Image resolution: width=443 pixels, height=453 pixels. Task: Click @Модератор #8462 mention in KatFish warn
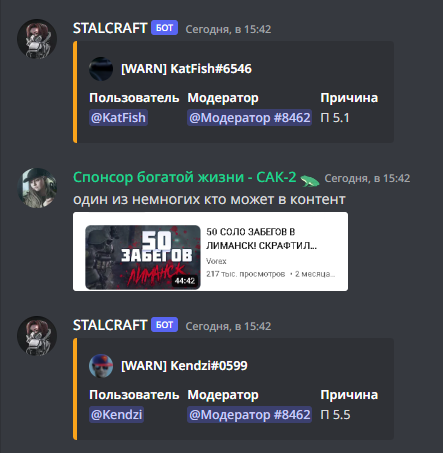(249, 118)
